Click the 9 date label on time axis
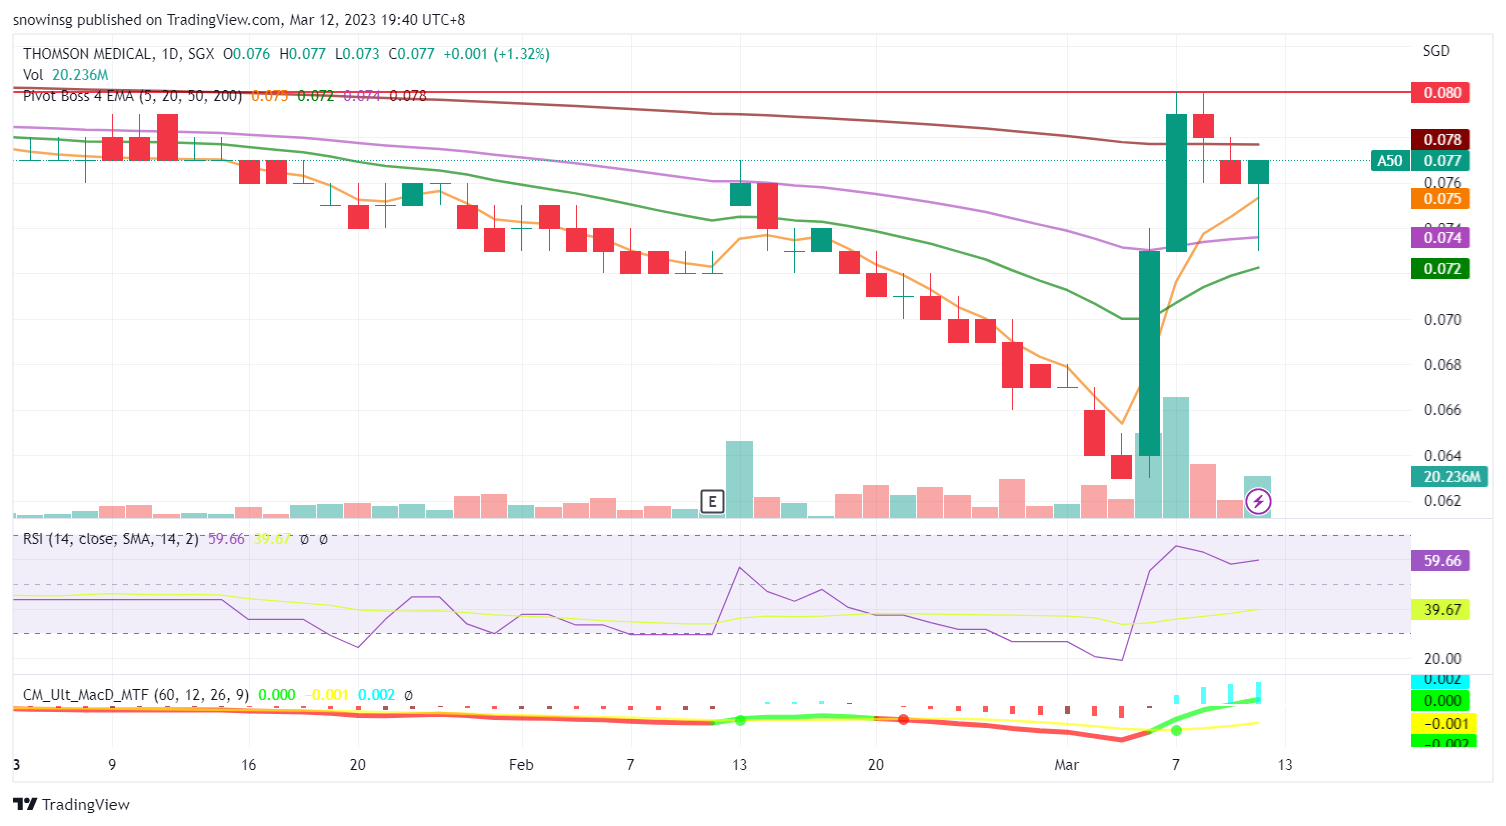The width and height of the screenshot is (1506, 826). click(112, 764)
